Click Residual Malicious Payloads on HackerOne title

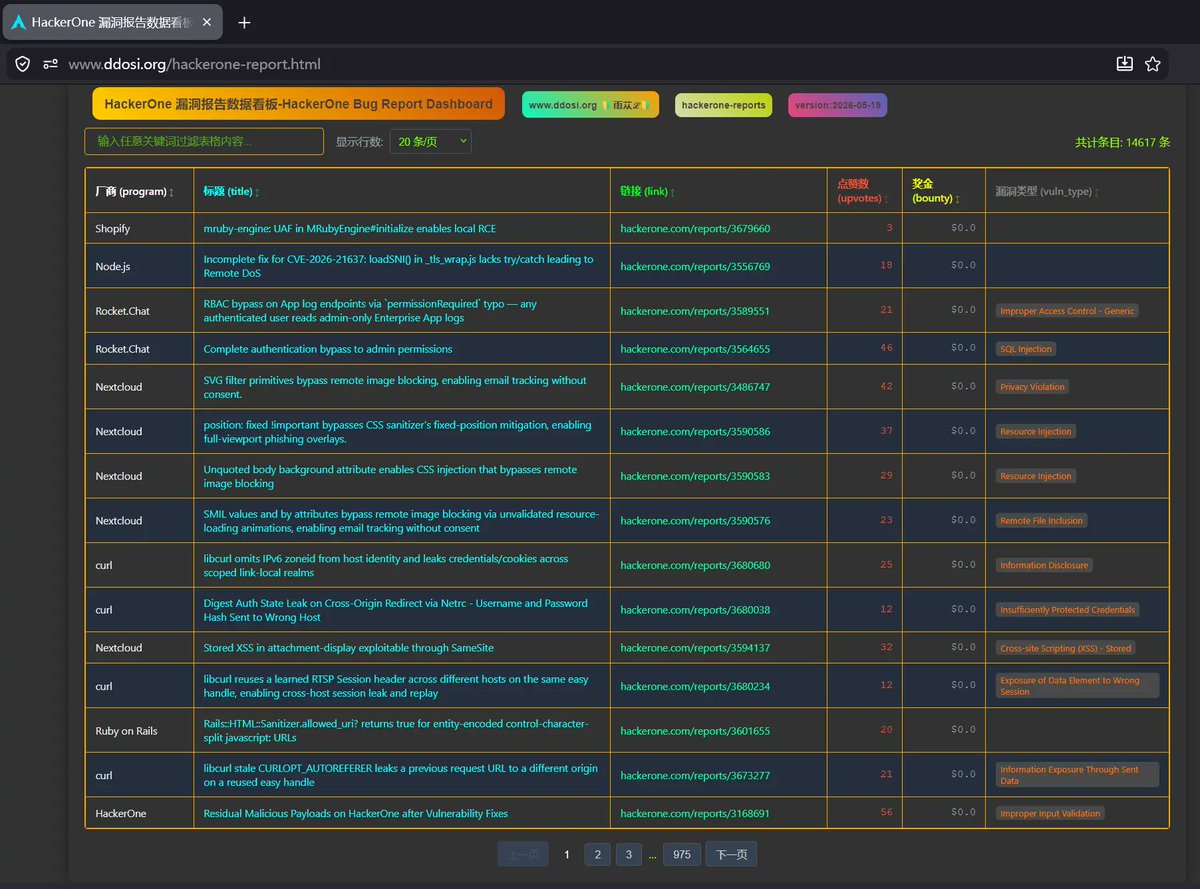[x=355, y=814]
